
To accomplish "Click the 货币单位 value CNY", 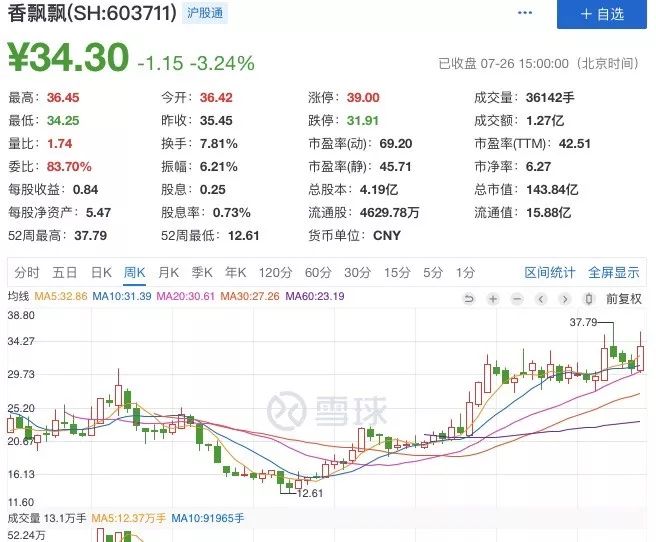I will click(x=387, y=236).
